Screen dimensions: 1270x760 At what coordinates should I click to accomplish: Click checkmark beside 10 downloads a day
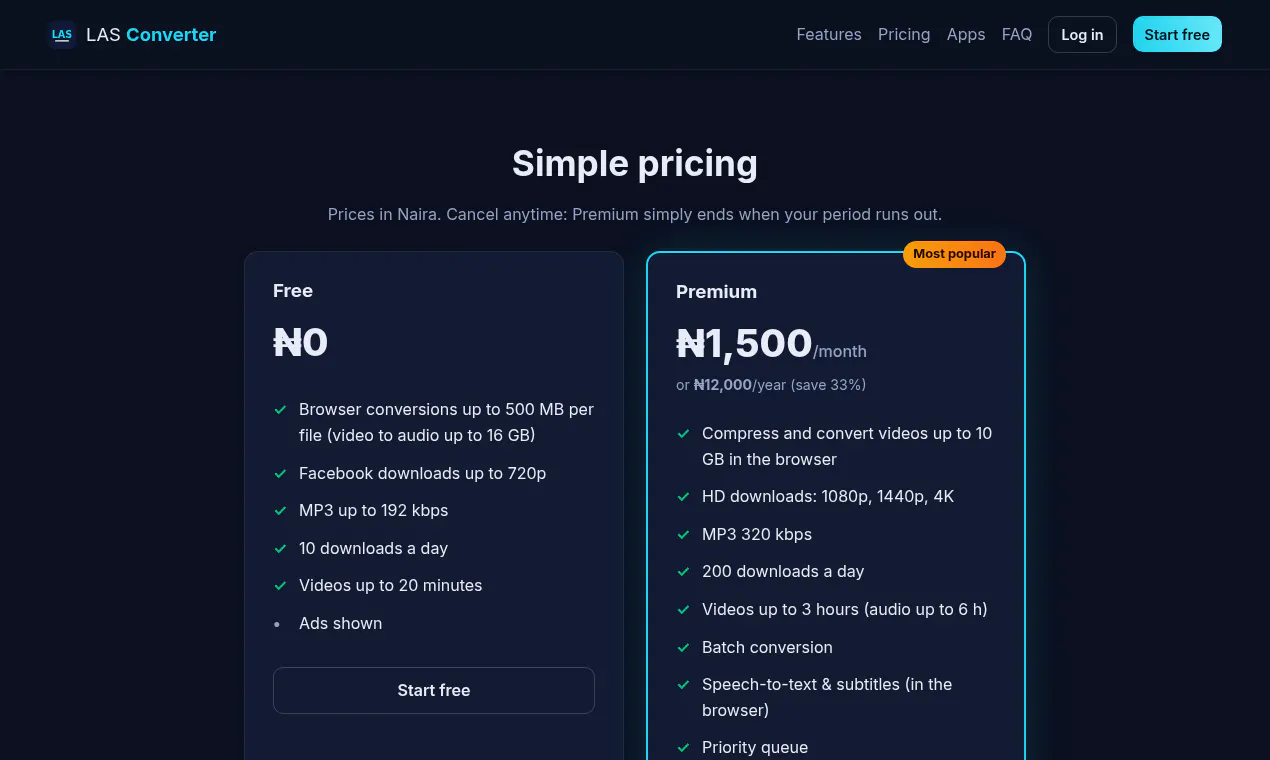pos(281,549)
